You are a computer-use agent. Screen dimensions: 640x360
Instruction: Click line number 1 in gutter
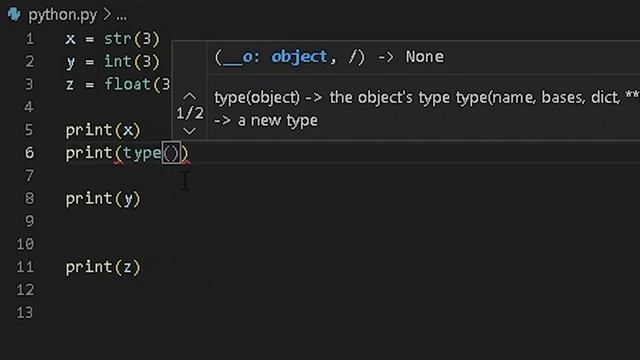[29, 39]
